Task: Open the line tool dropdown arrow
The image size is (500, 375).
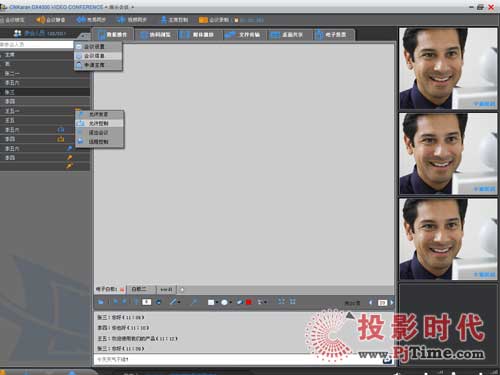Action: click(x=179, y=302)
